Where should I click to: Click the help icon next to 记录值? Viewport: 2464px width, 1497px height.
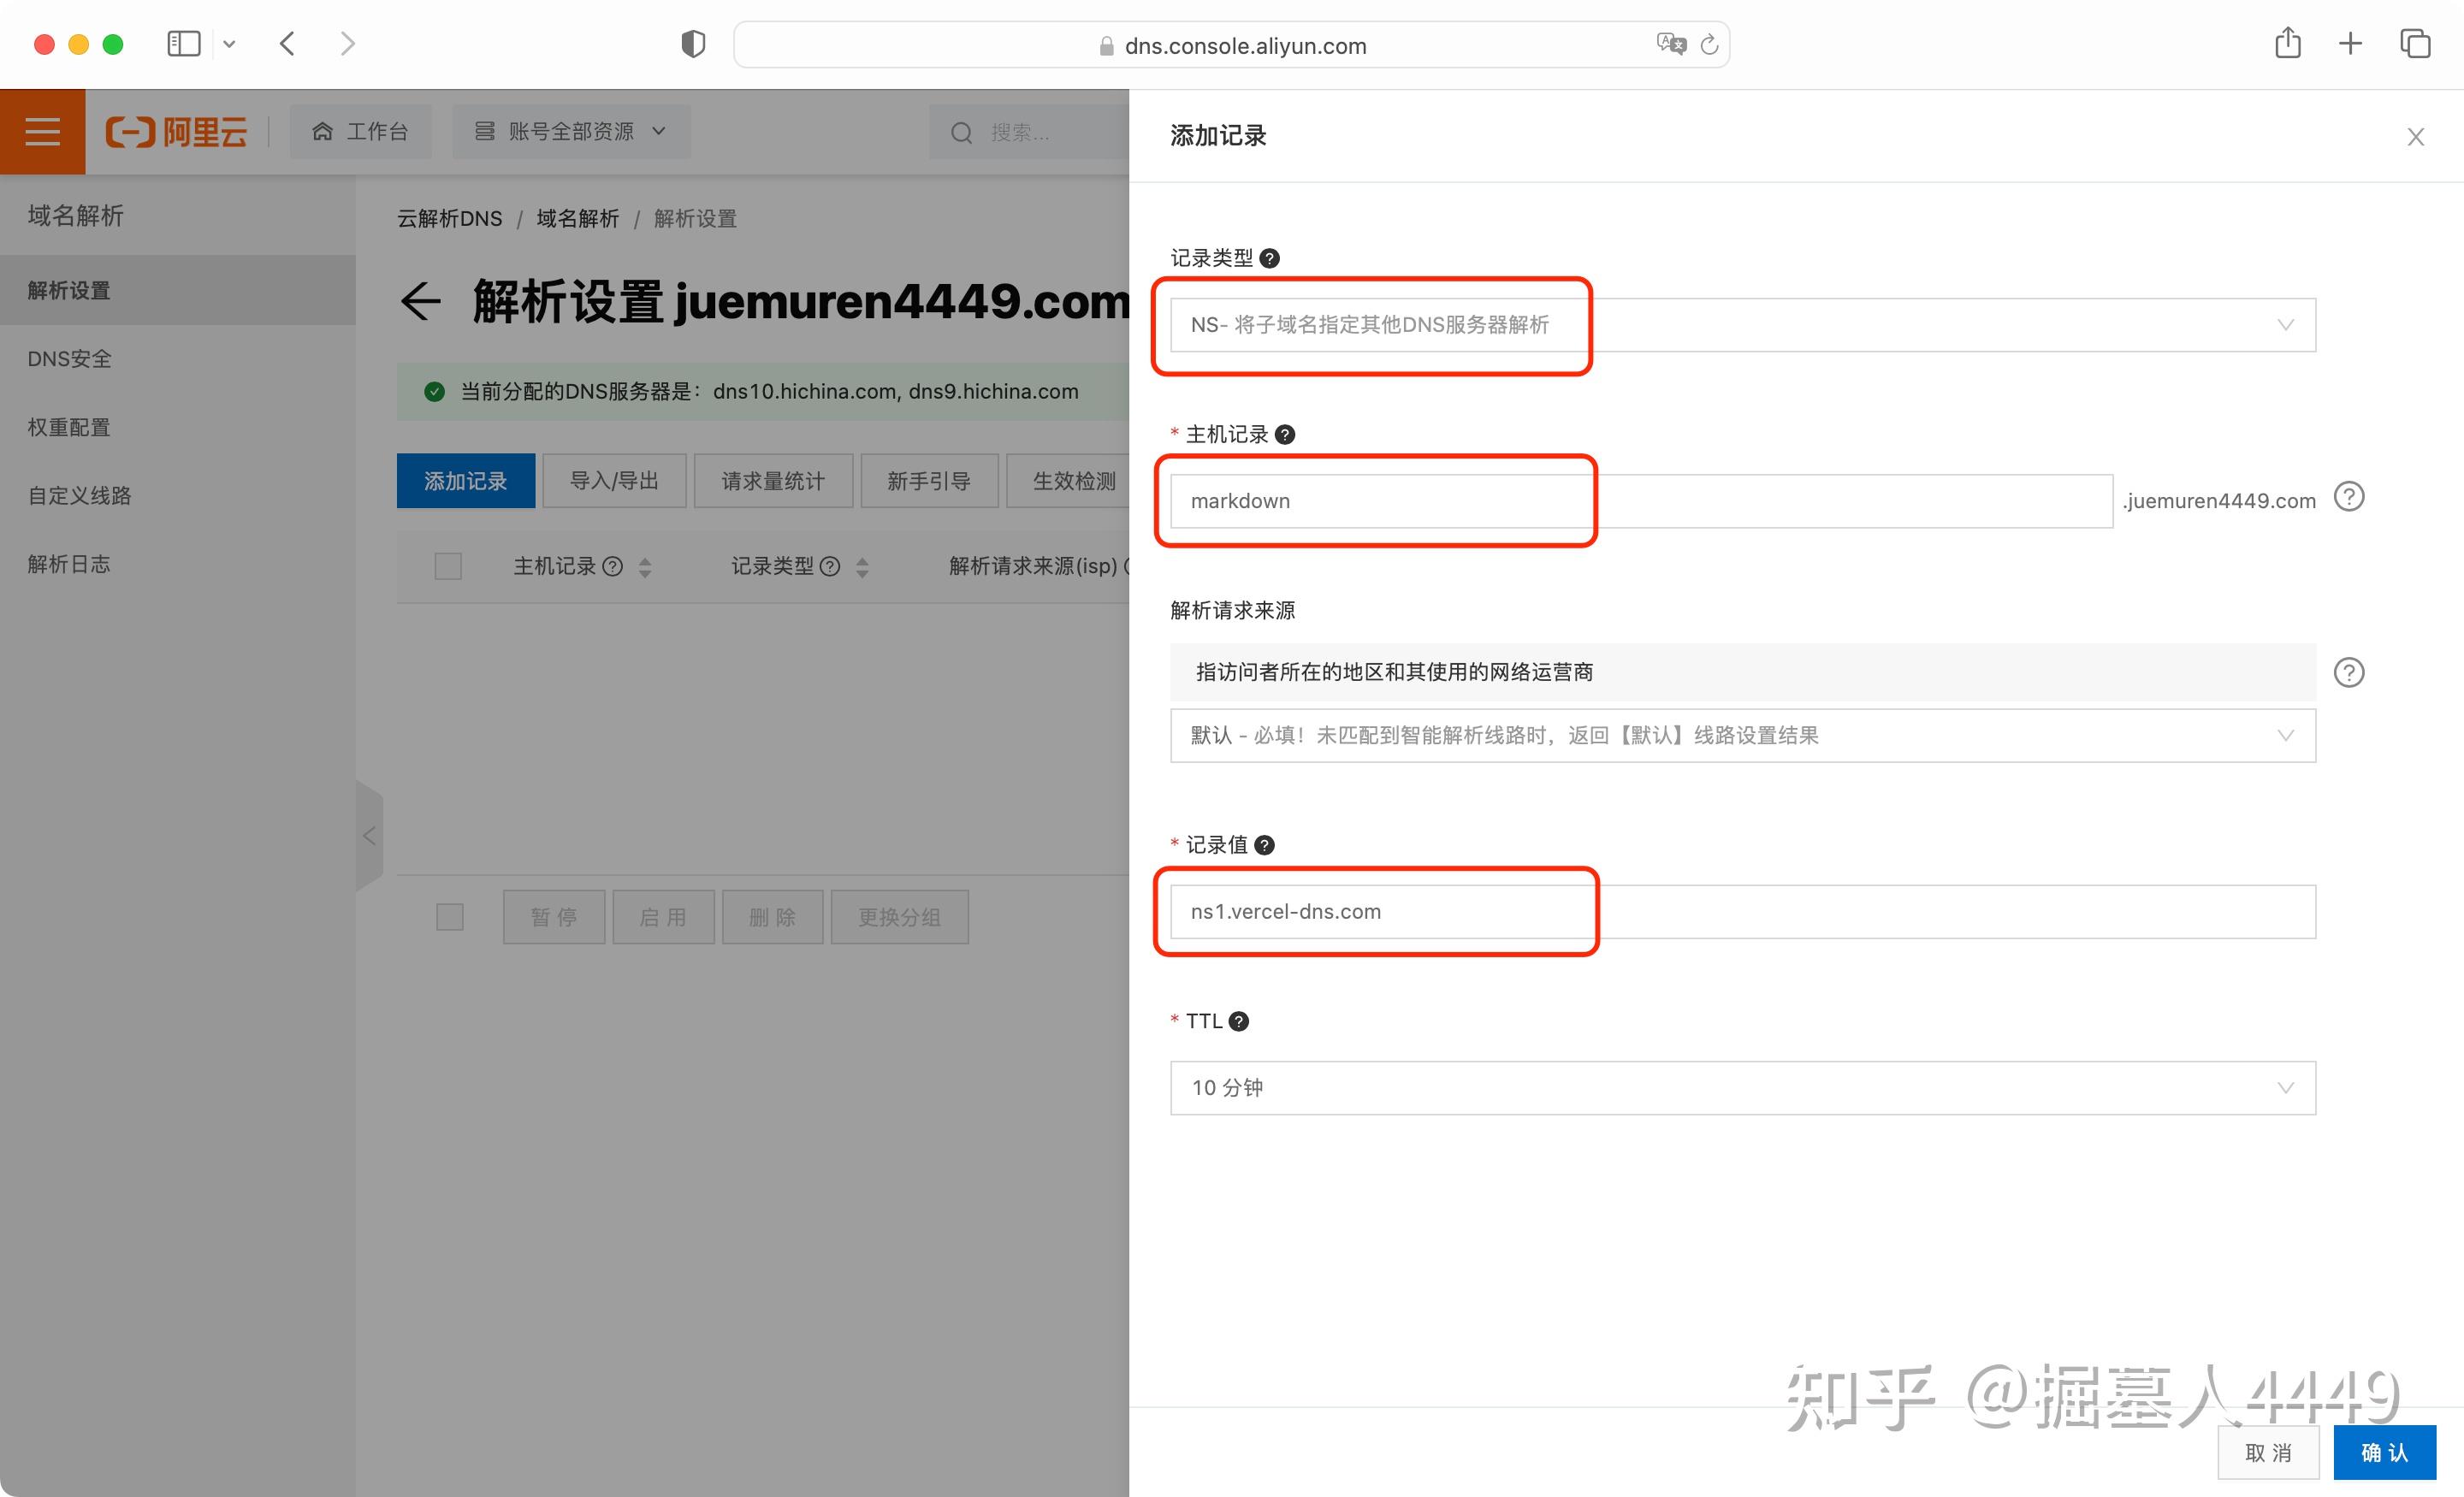coord(1264,845)
